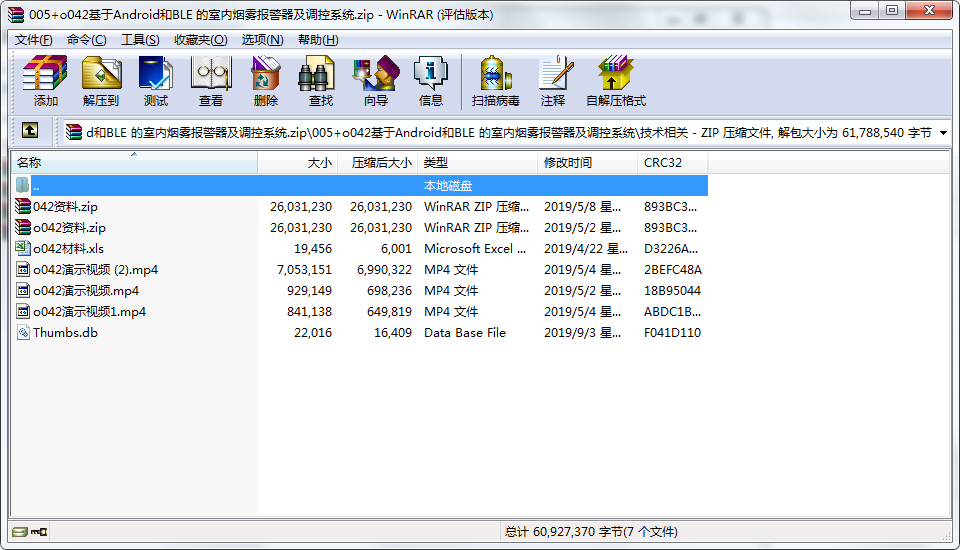
Task: Click the o042演示视频1.mp4 video file icon
Action: pos(23,311)
